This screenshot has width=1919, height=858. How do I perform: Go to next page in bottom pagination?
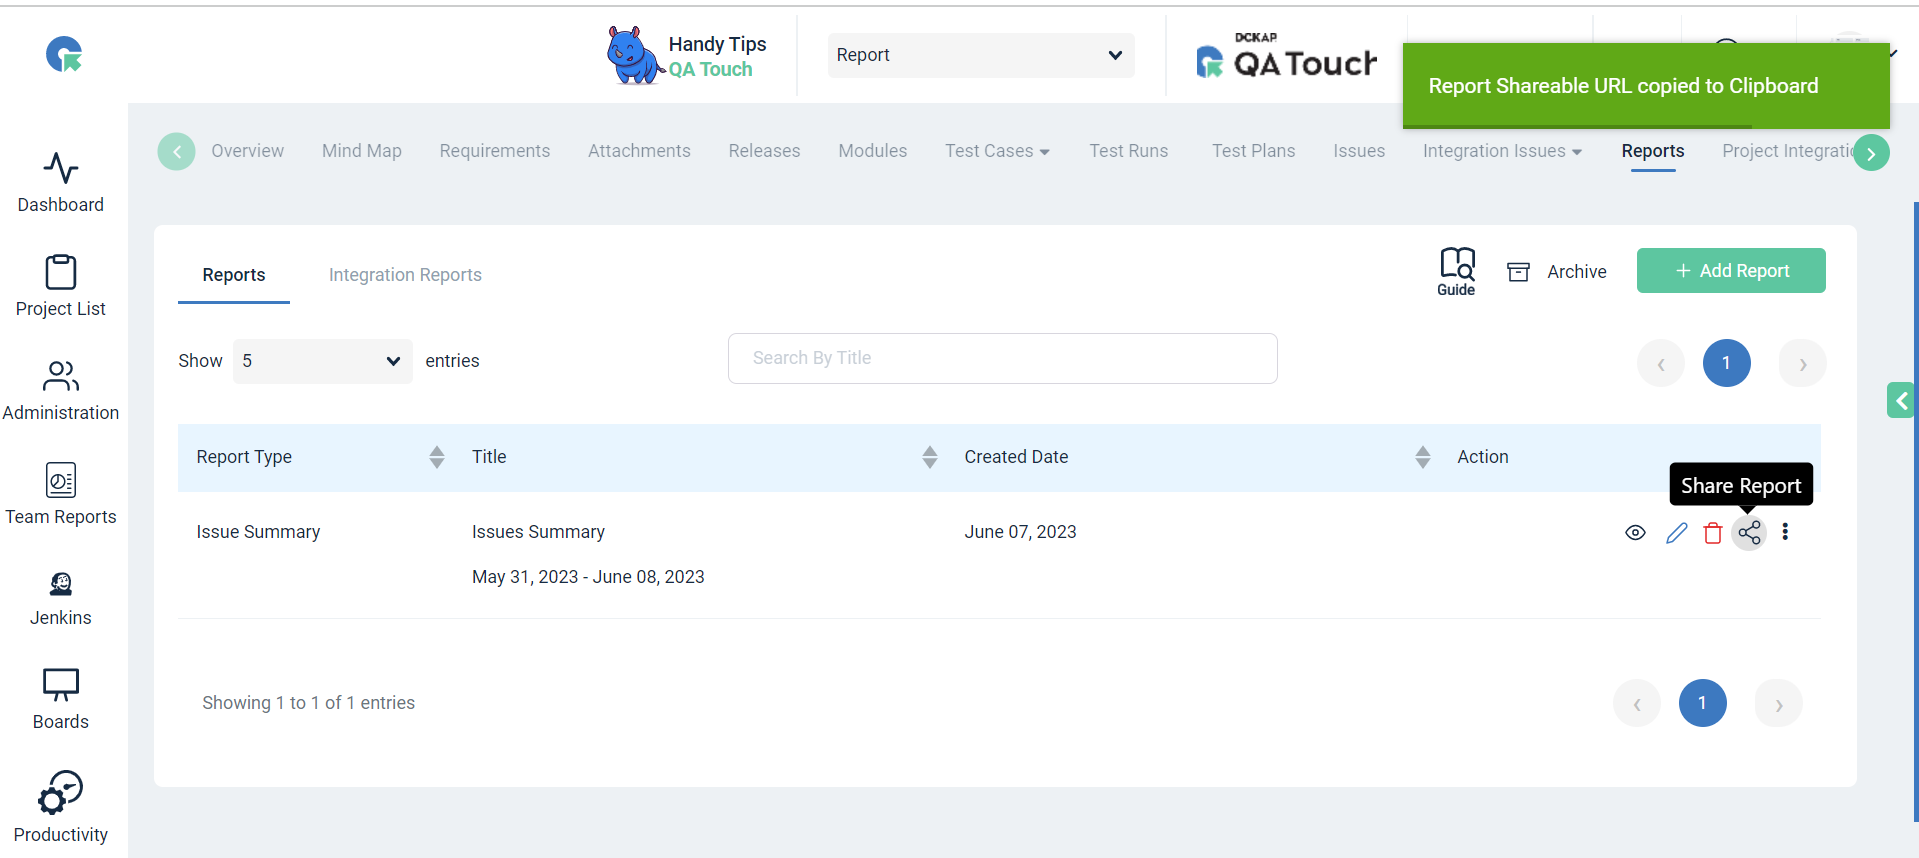coord(1779,703)
